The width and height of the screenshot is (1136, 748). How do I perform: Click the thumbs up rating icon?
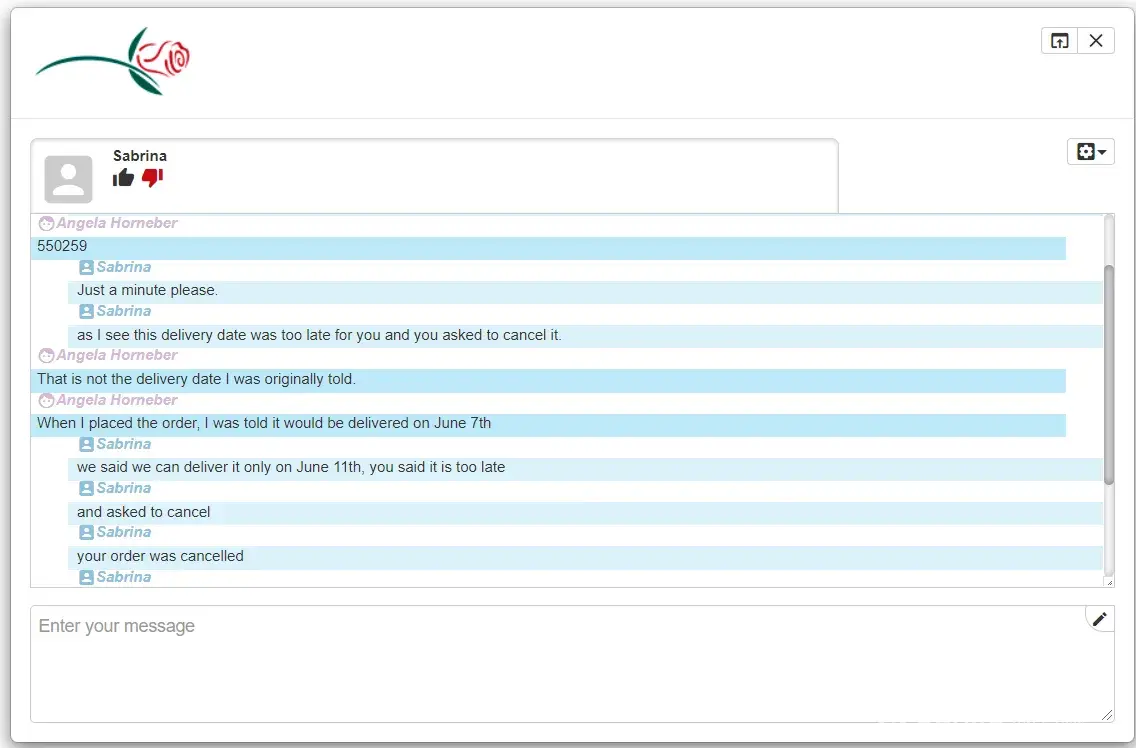(123, 178)
